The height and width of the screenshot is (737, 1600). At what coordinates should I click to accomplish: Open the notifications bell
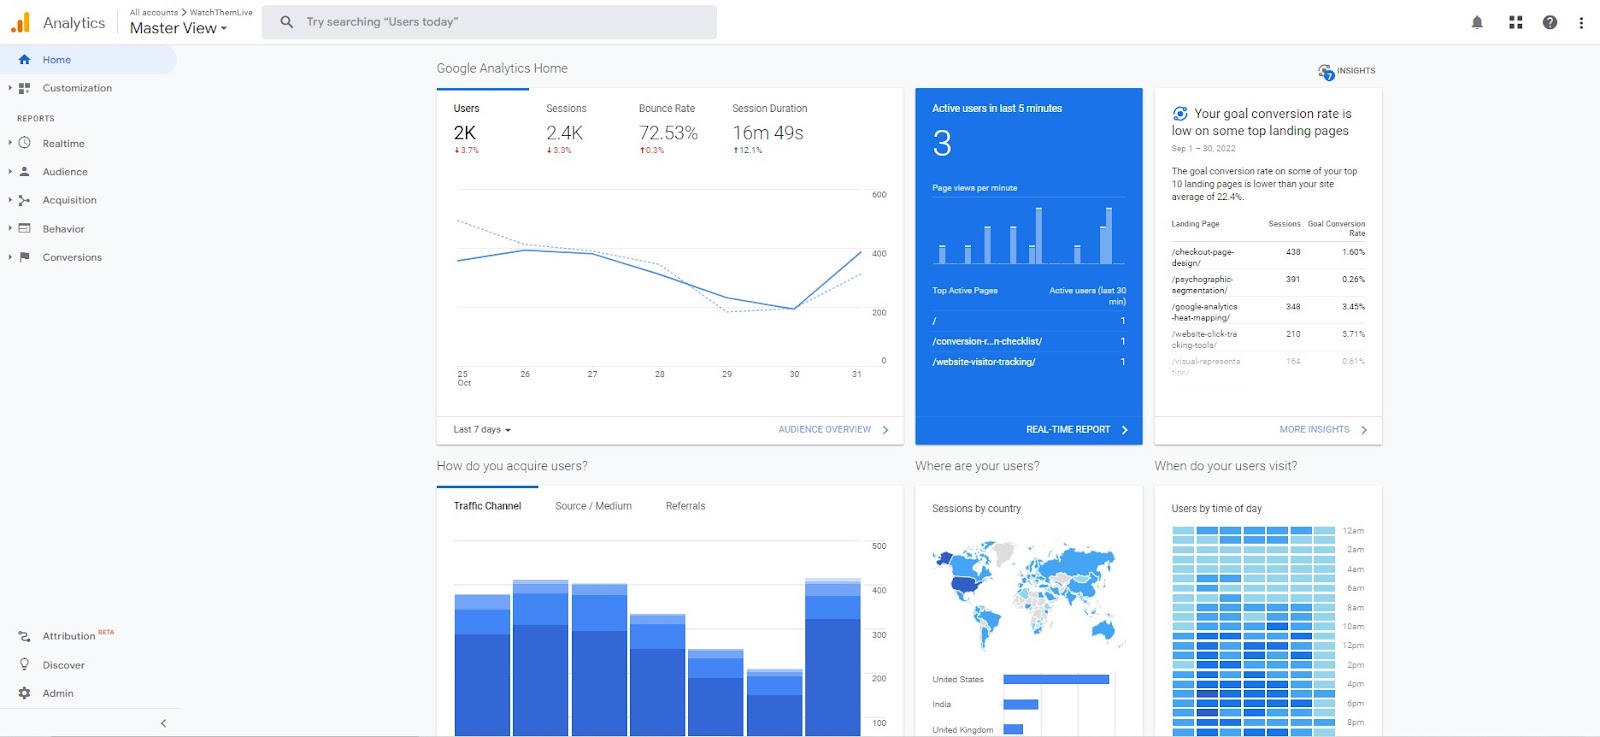click(1477, 22)
